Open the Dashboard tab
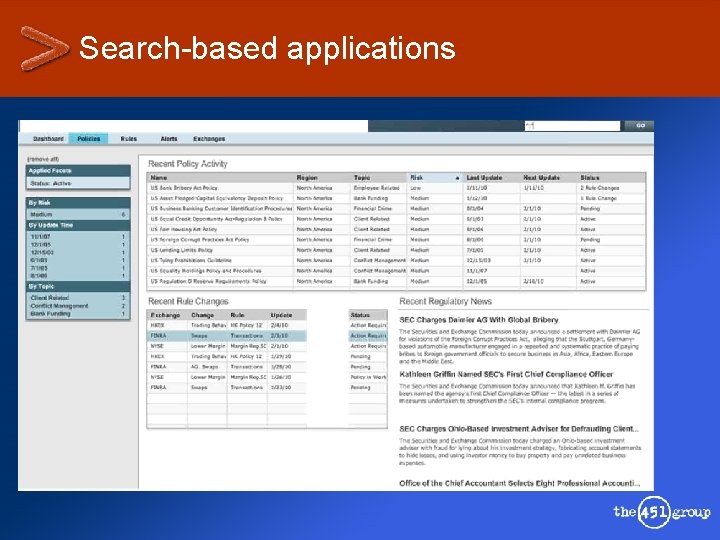 tap(48, 139)
